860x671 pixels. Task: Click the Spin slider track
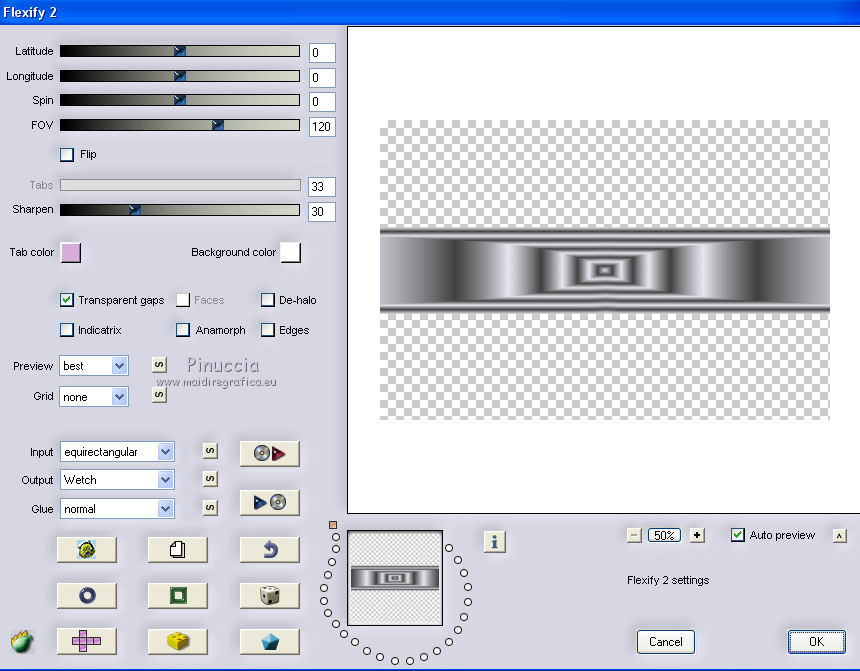(x=180, y=100)
